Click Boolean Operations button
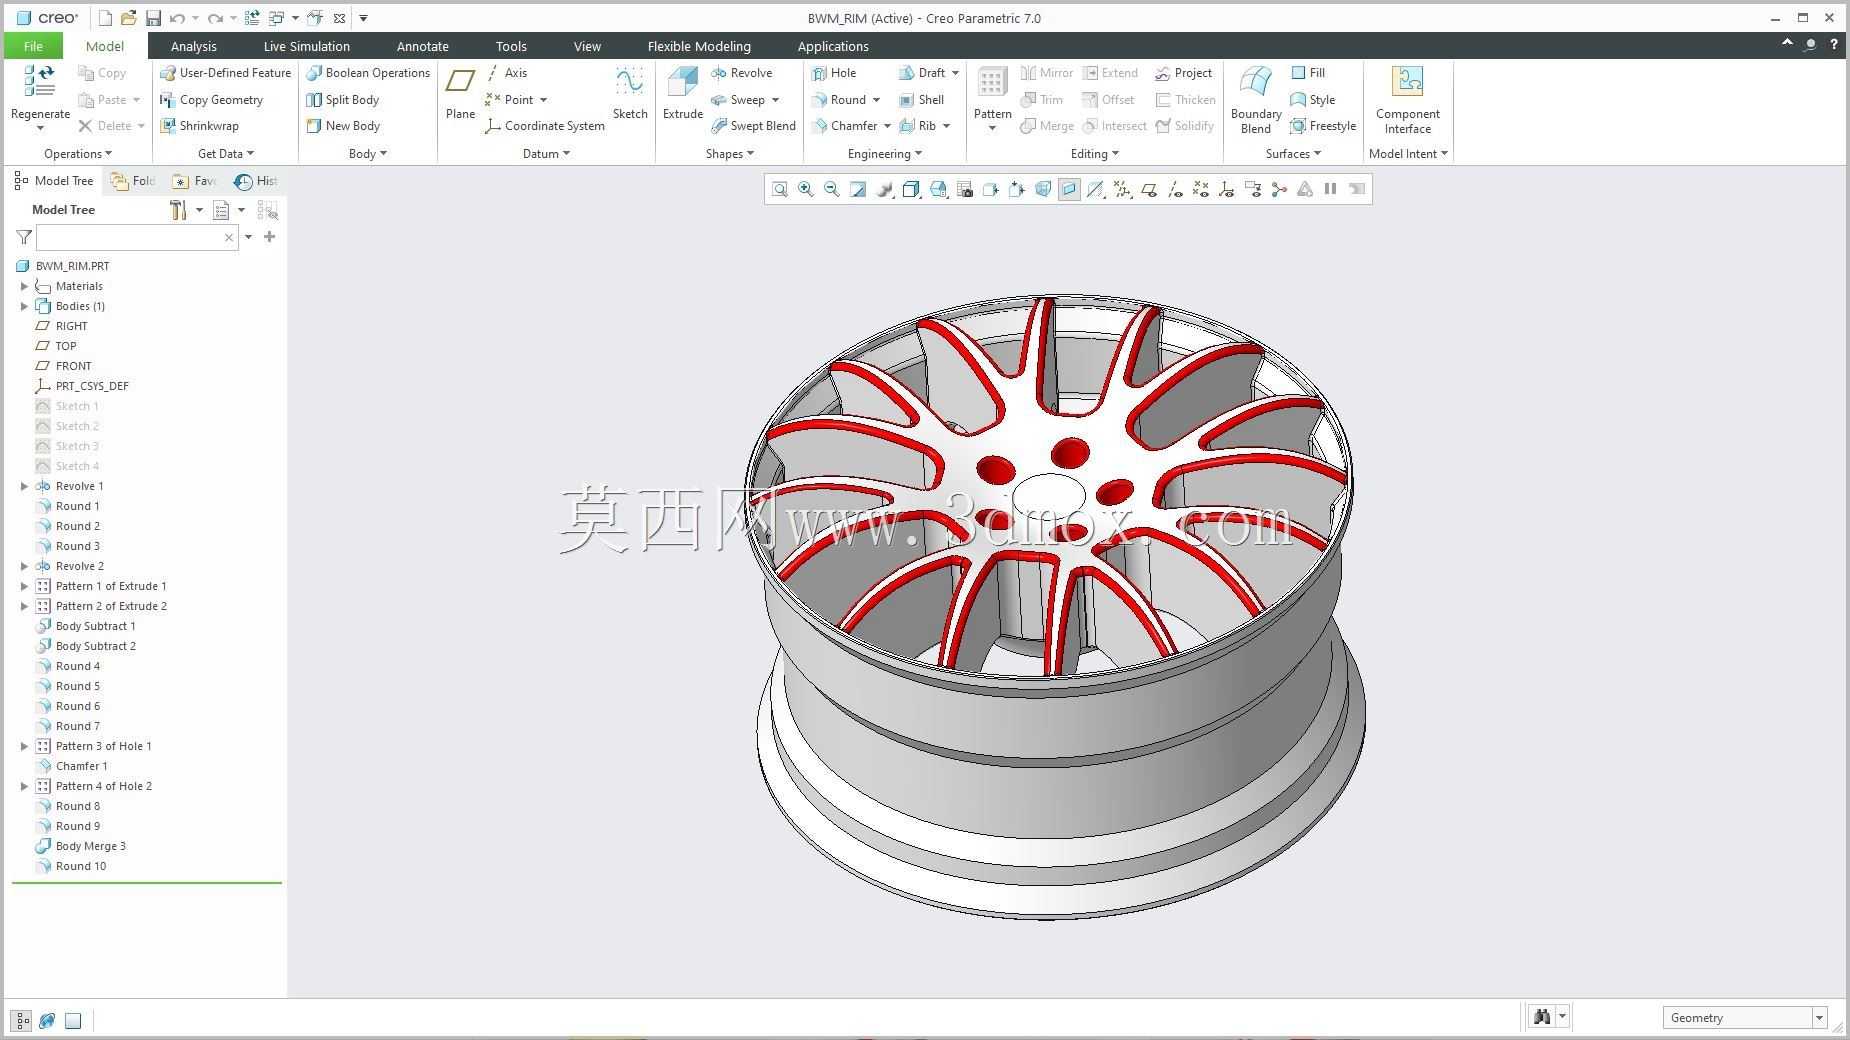The width and height of the screenshot is (1850, 1040). [x=368, y=73]
